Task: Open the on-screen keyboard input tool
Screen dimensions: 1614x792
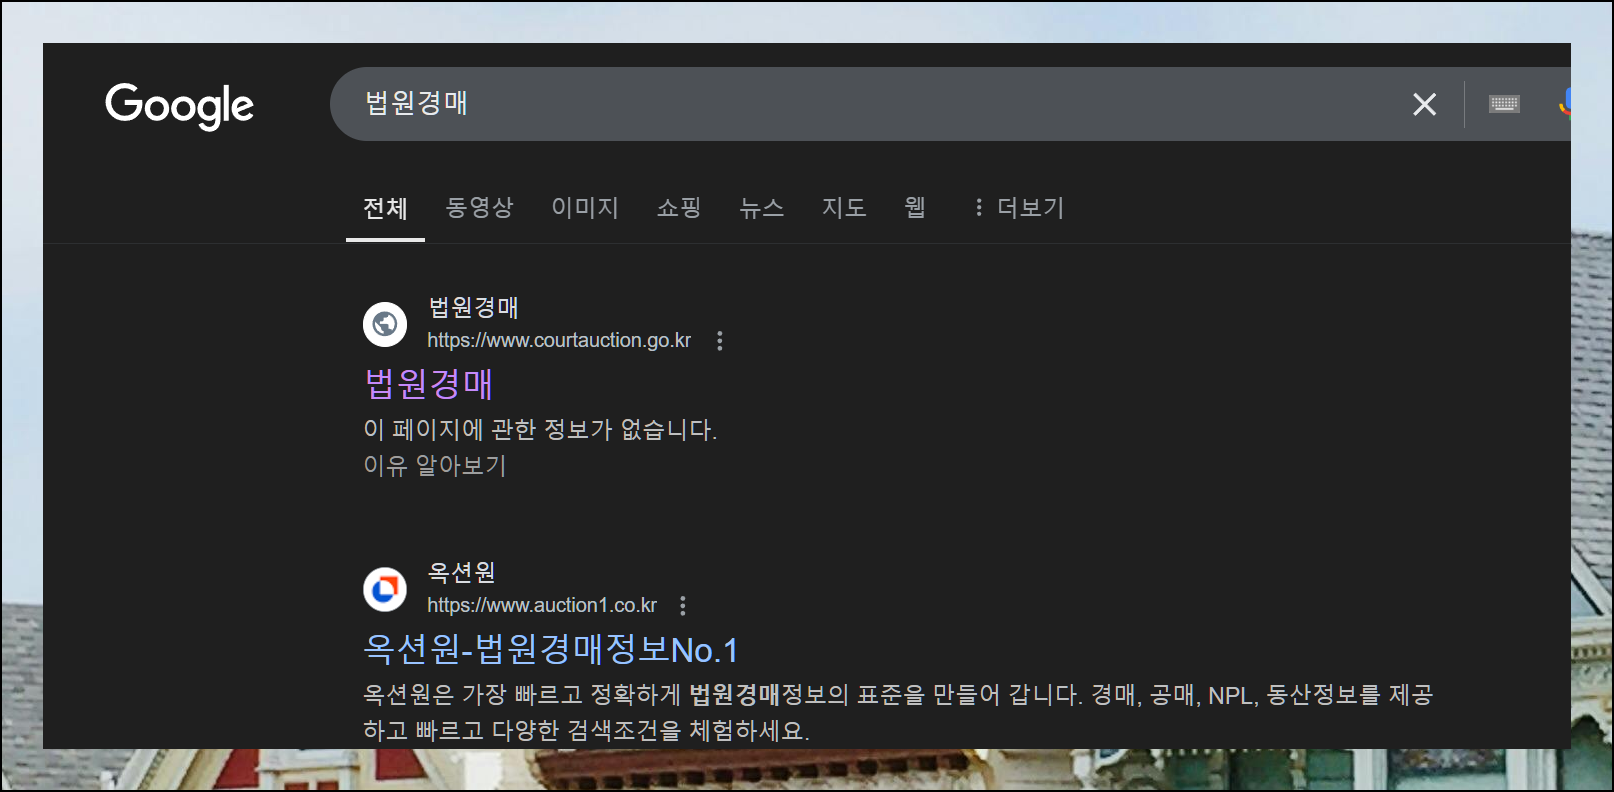Action: click(1504, 104)
